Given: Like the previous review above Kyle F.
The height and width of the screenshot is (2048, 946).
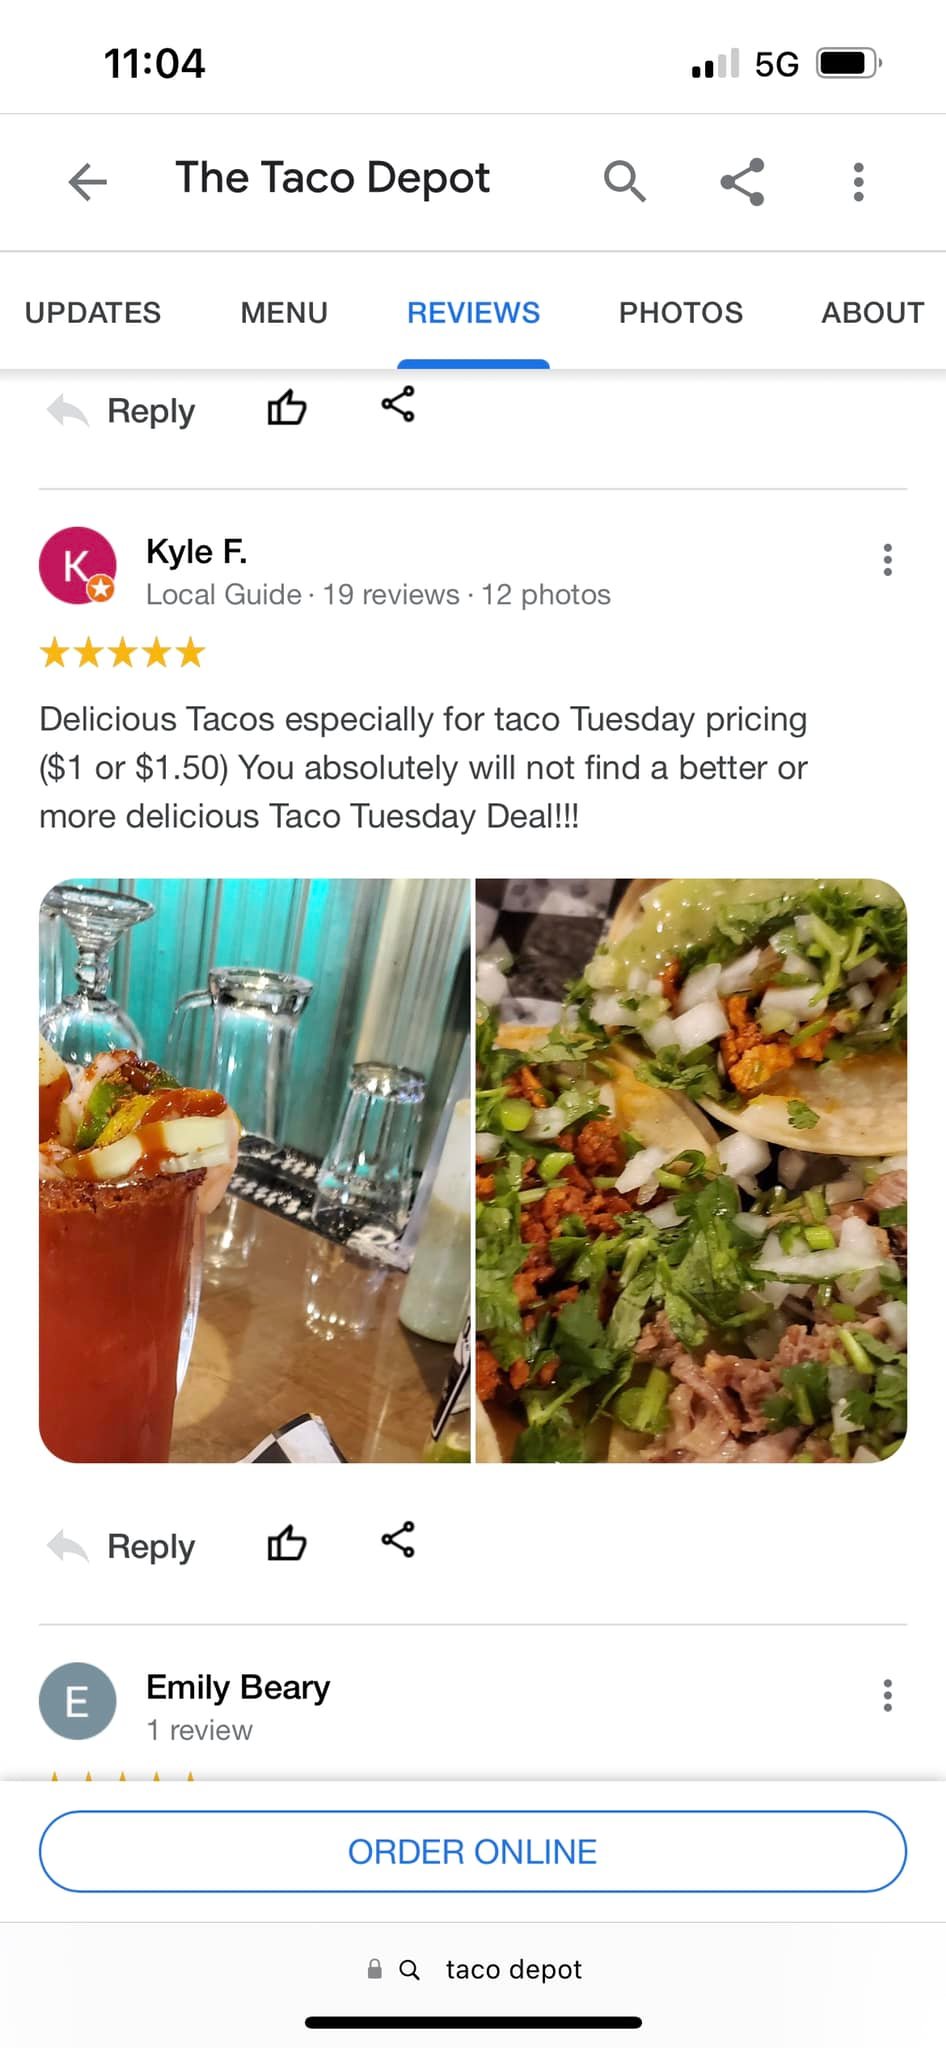Looking at the screenshot, I should 286,407.
